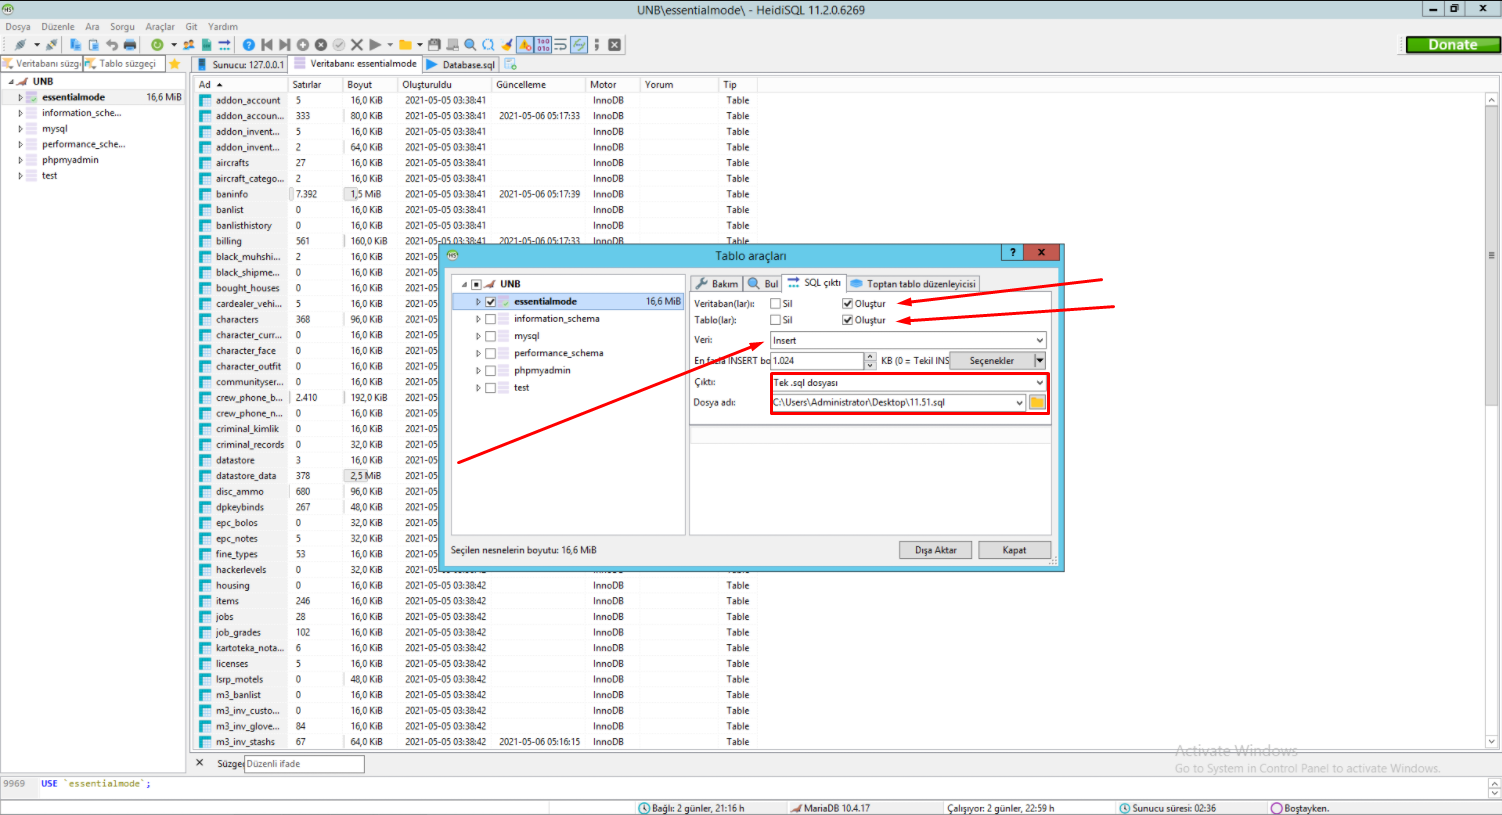Expand information_sche... in the left sidebar tree
The height and width of the screenshot is (815, 1502).
[20, 113]
